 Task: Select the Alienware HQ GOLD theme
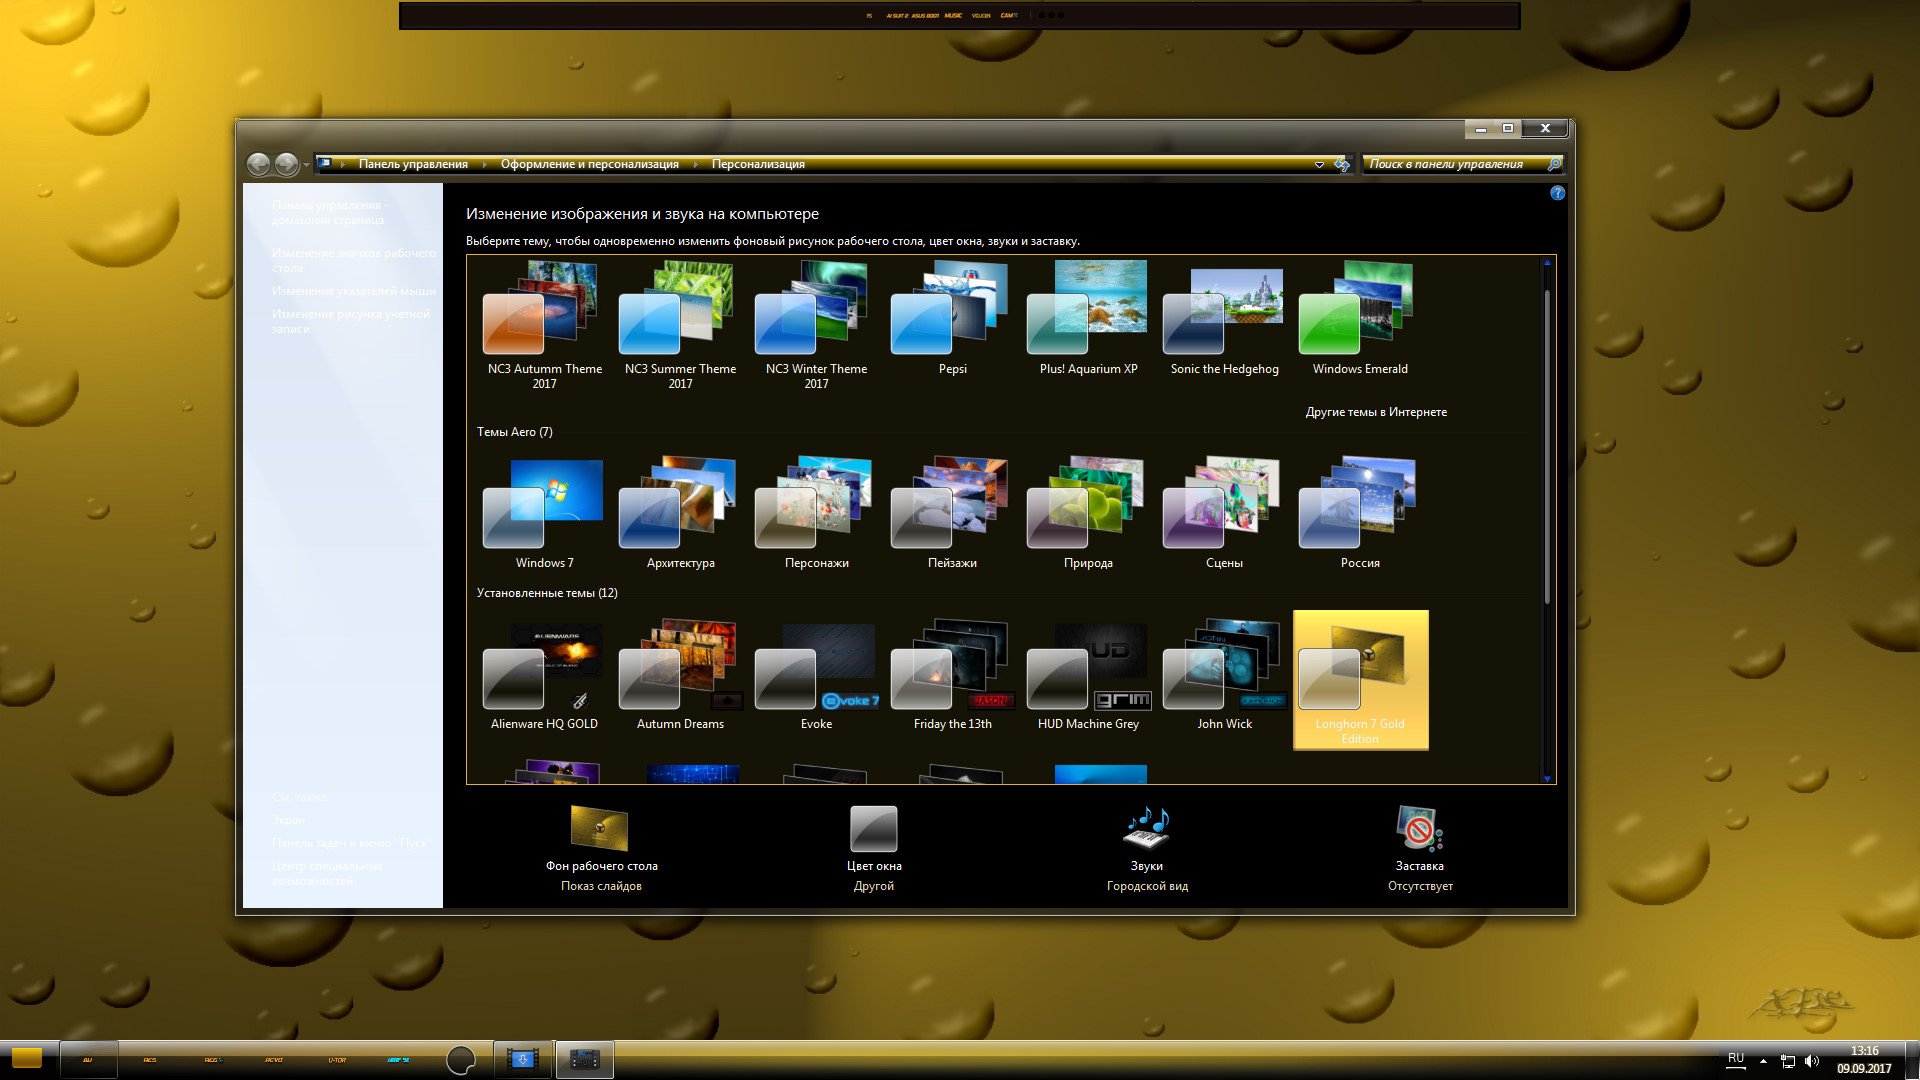click(x=544, y=675)
